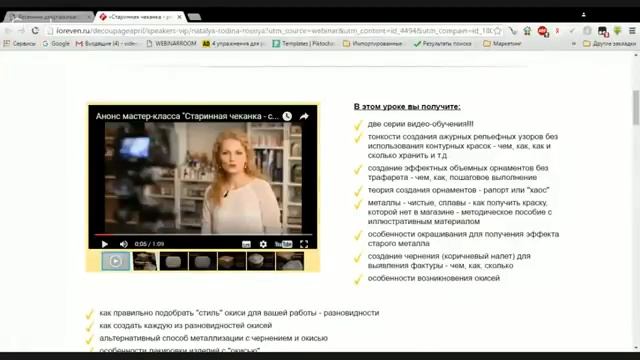Open the '4 упражнения для' bookmark
The height and width of the screenshot is (360, 640).
coord(234,43)
